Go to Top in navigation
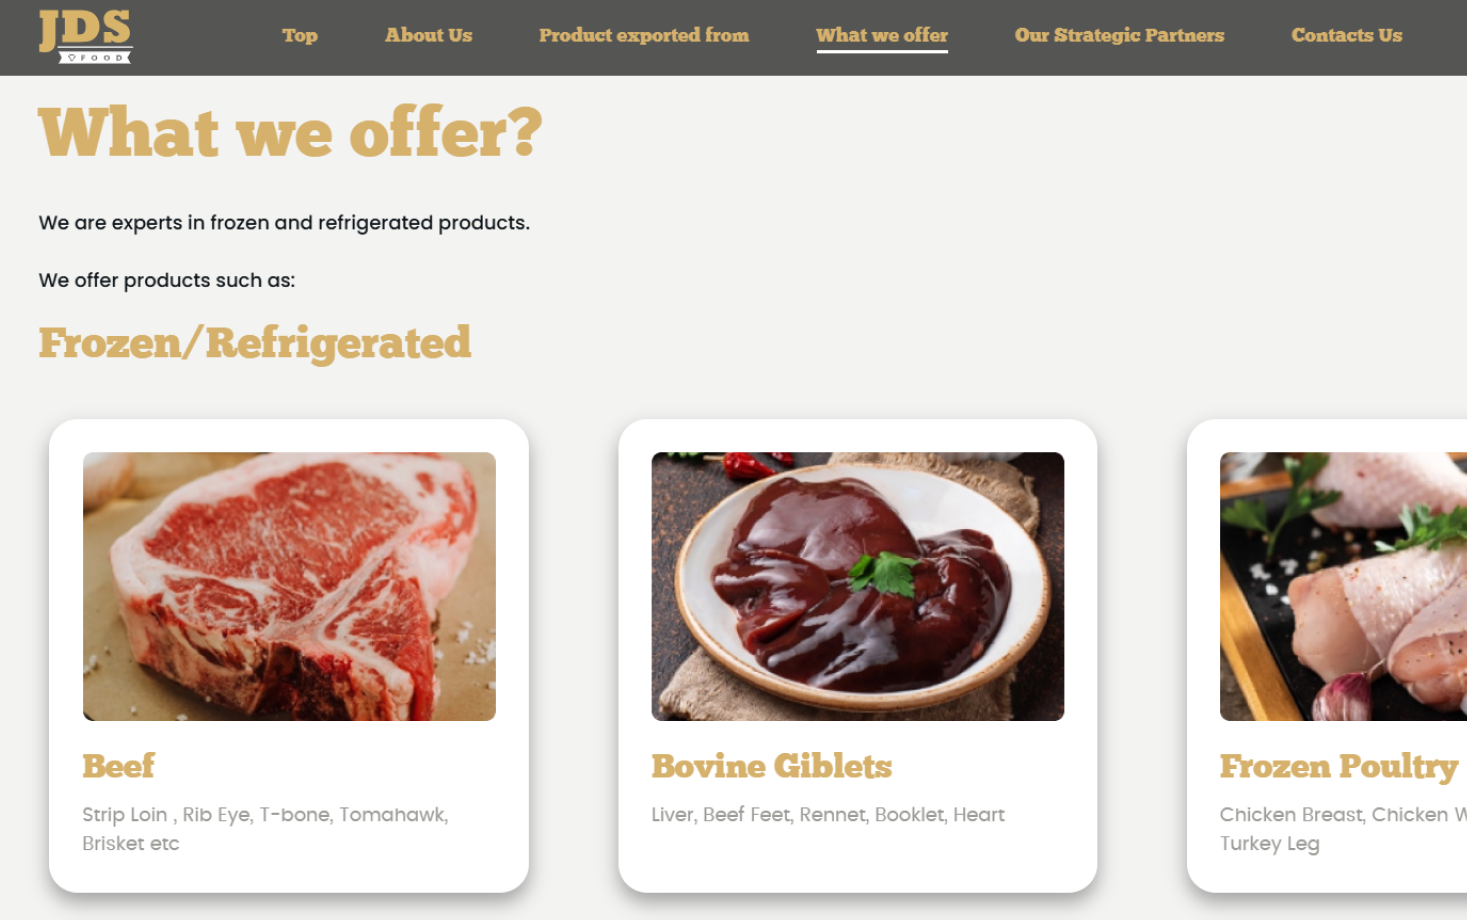The image size is (1467, 920). click(x=300, y=35)
